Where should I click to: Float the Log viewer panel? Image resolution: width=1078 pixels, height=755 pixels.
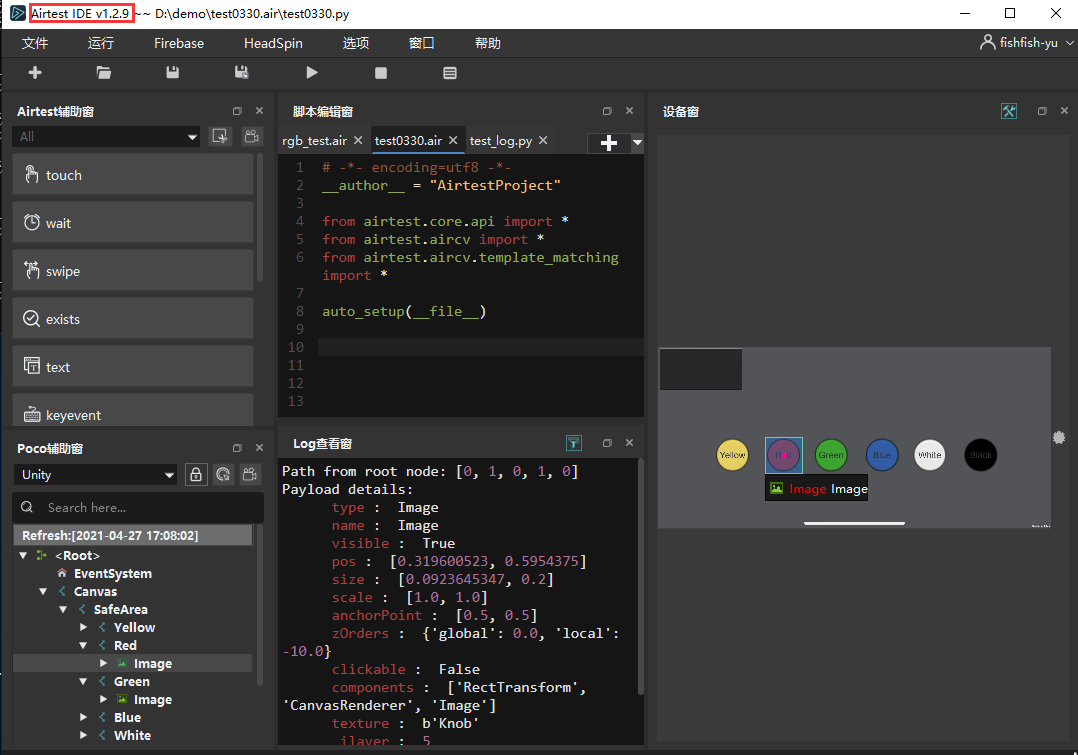click(607, 443)
